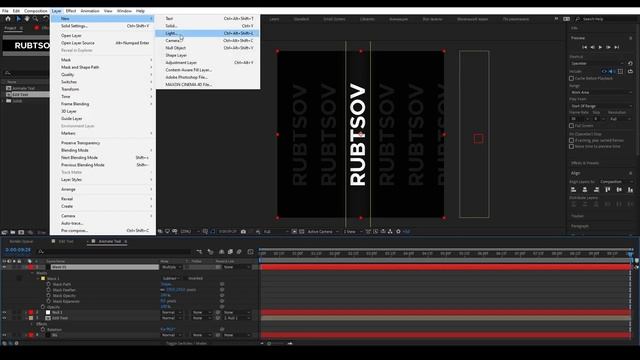Align layers to left edge
Image resolution: width=640 pixels, height=360 pixels.
click(573, 190)
